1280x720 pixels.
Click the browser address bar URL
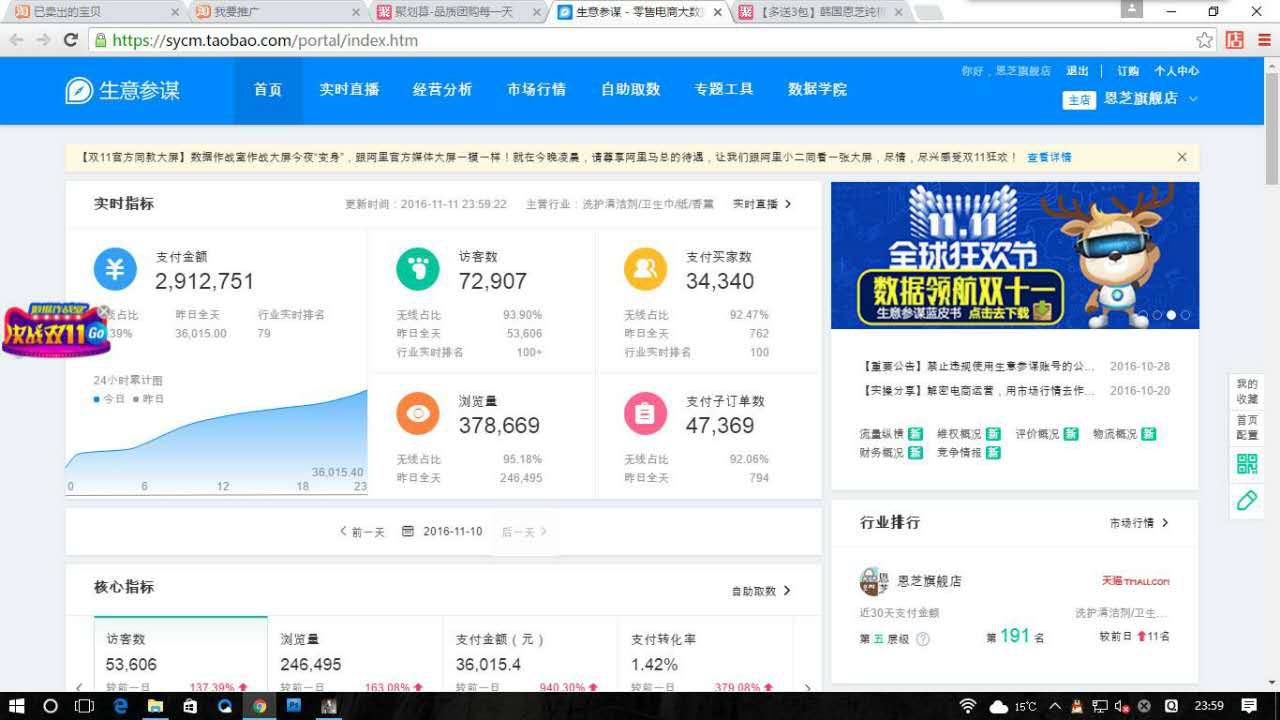(x=265, y=40)
